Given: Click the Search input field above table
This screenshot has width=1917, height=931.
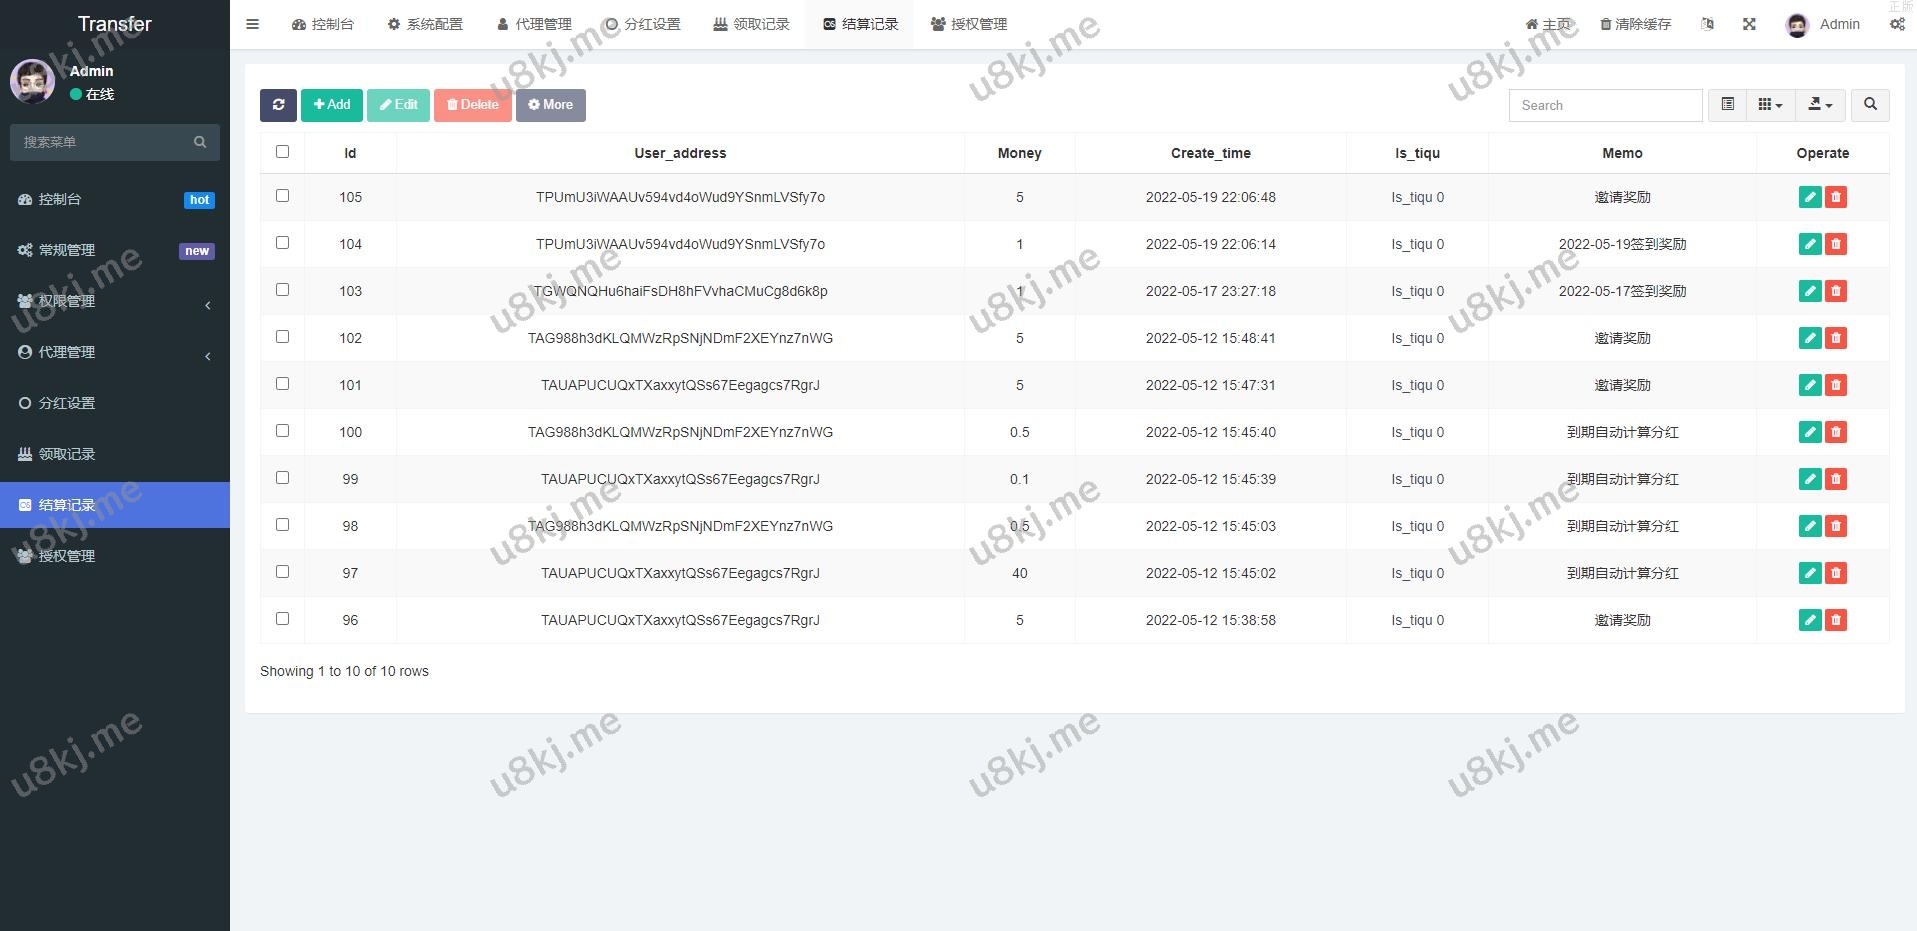Looking at the screenshot, I should [1605, 105].
